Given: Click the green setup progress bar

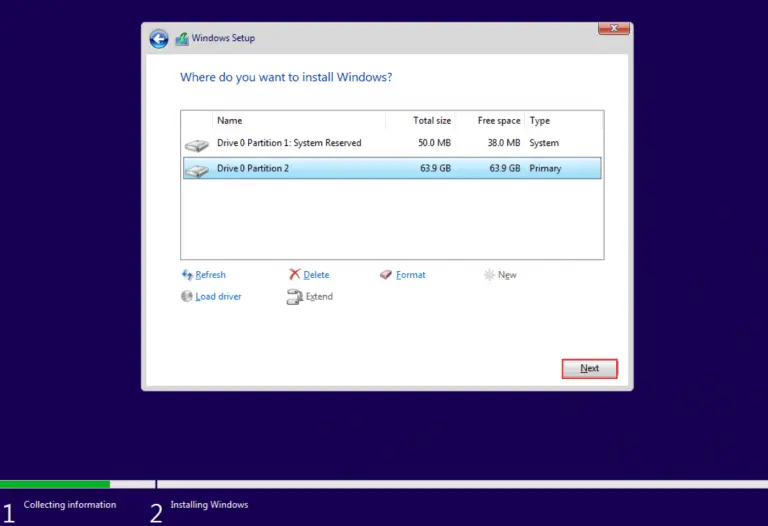Looking at the screenshot, I should (x=55, y=484).
